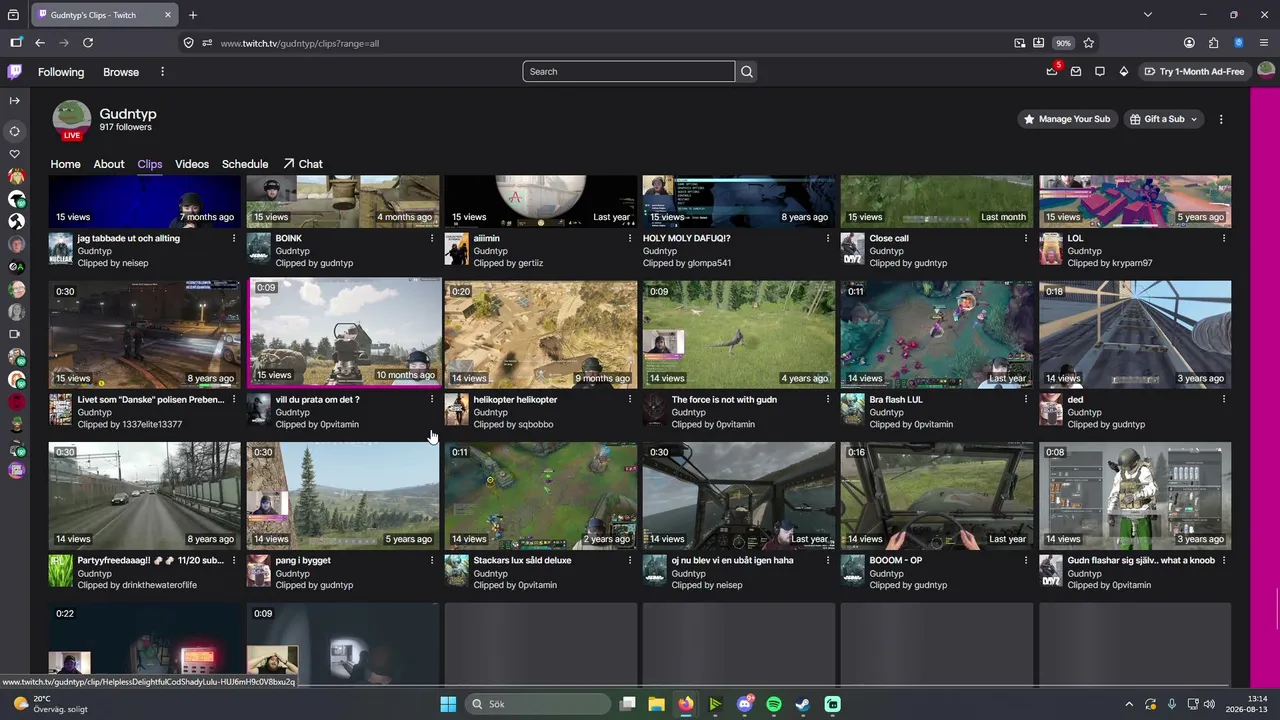Open Spotify from the taskbar
The height and width of the screenshot is (720, 1280).
pyautogui.click(x=774, y=704)
